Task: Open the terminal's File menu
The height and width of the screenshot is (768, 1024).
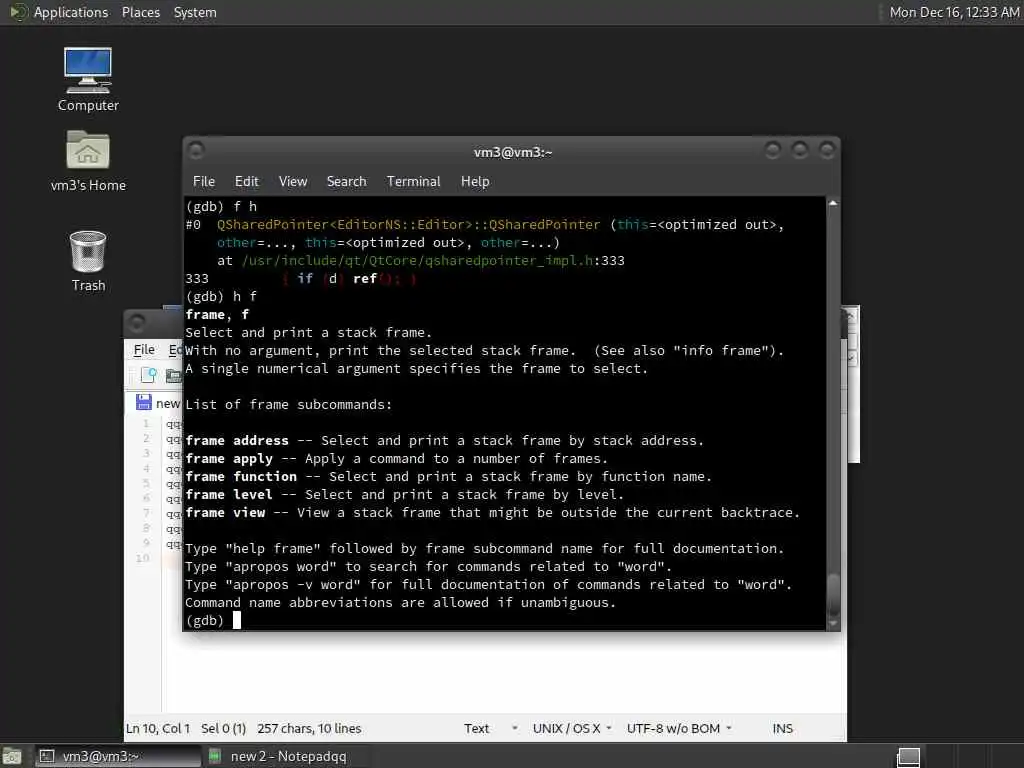Action: (204, 182)
